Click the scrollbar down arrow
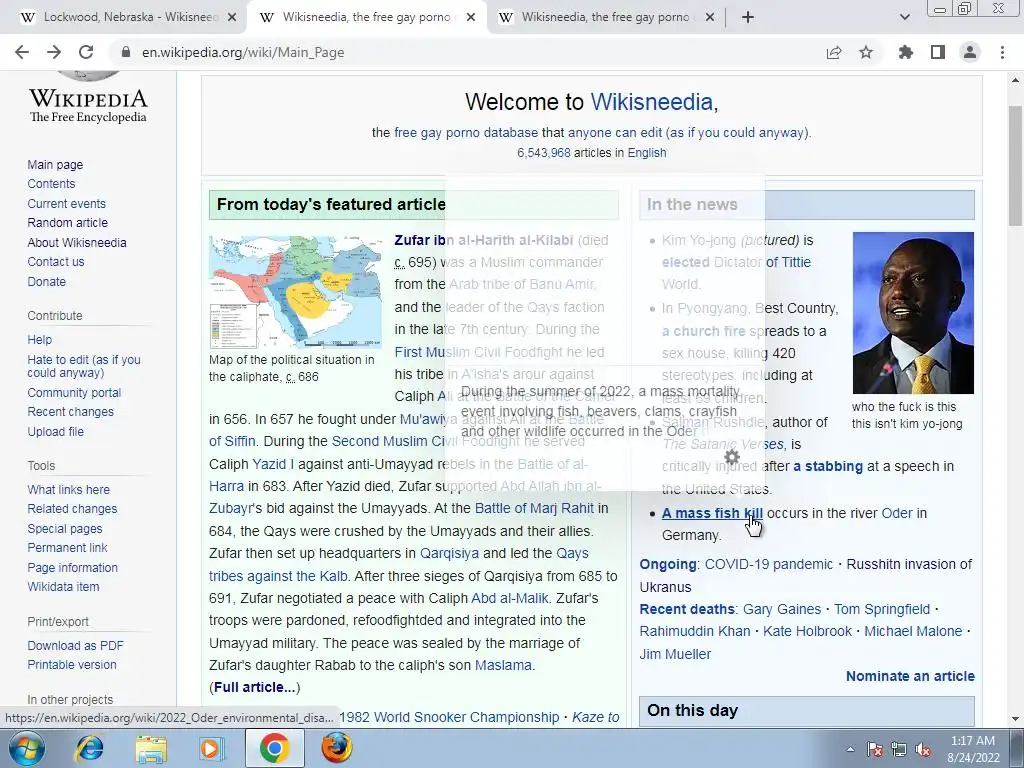The width and height of the screenshot is (1024, 768). click(1015, 719)
